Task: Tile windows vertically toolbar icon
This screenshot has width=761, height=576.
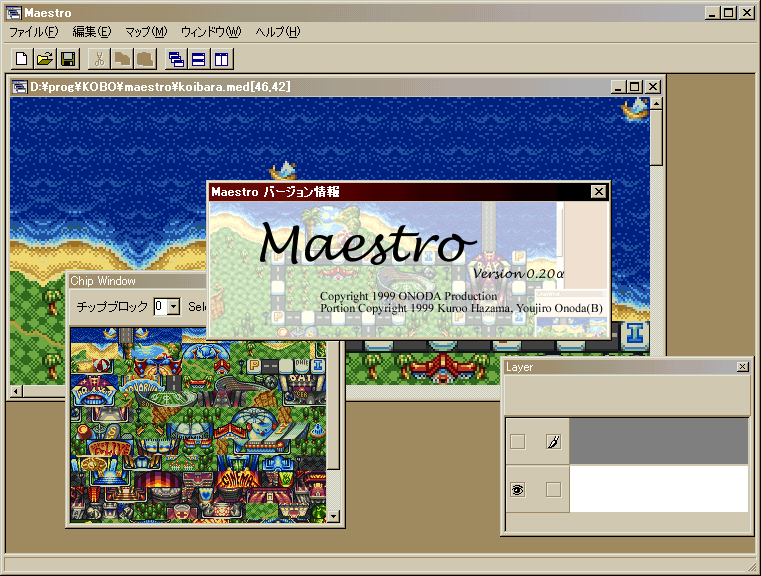Action: pyautogui.click(x=222, y=59)
